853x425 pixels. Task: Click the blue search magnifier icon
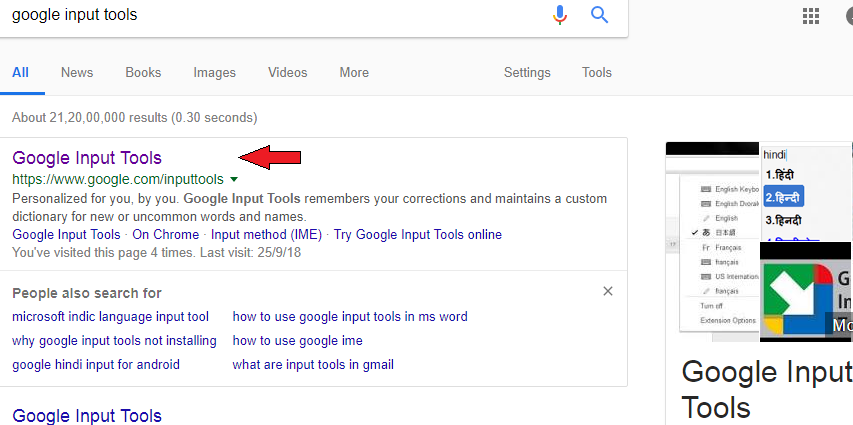click(600, 14)
